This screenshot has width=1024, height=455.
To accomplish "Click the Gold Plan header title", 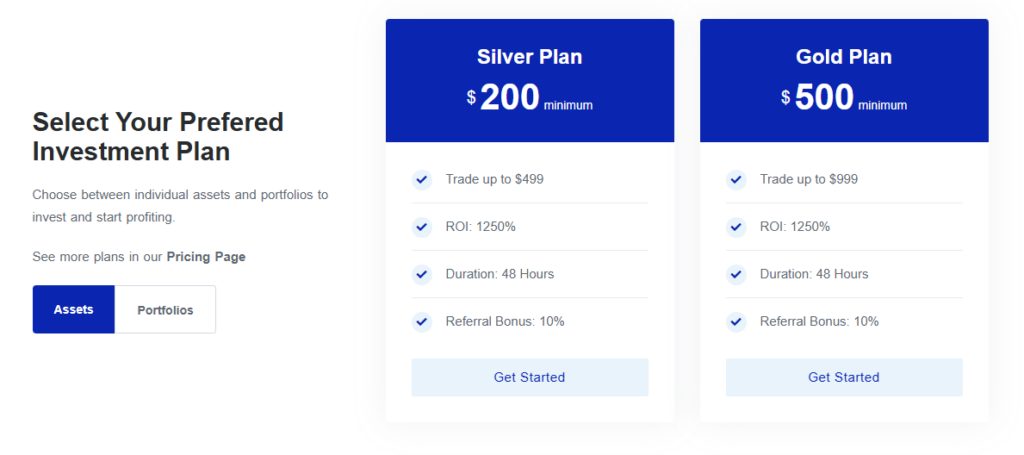I will click(844, 57).
